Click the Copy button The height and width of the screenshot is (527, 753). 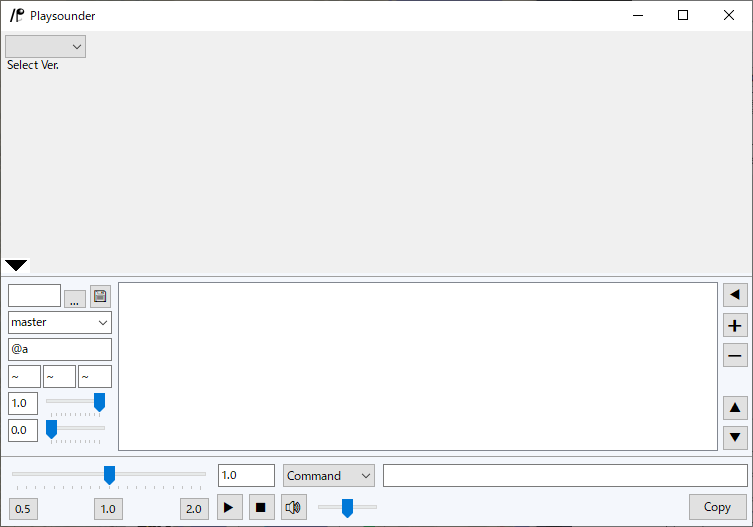point(717,507)
